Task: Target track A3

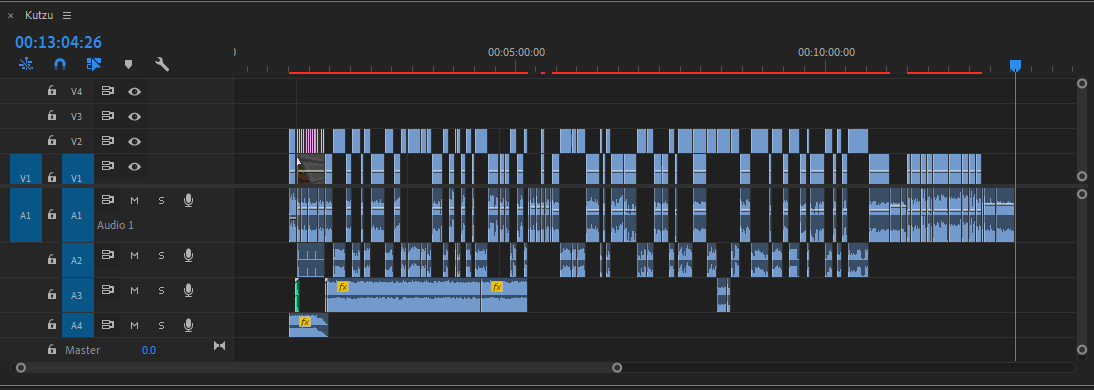Action: click(x=77, y=295)
